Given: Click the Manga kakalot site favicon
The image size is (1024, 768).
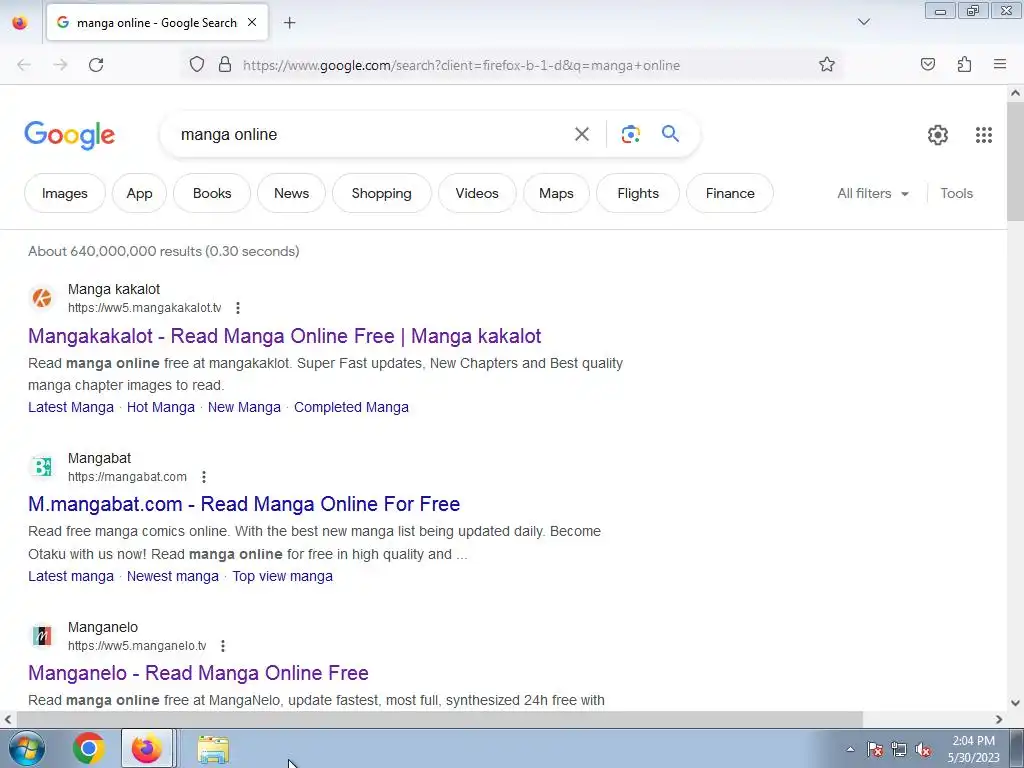Looking at the screenshot, I should pyautogui.click(x=42, y=298).
